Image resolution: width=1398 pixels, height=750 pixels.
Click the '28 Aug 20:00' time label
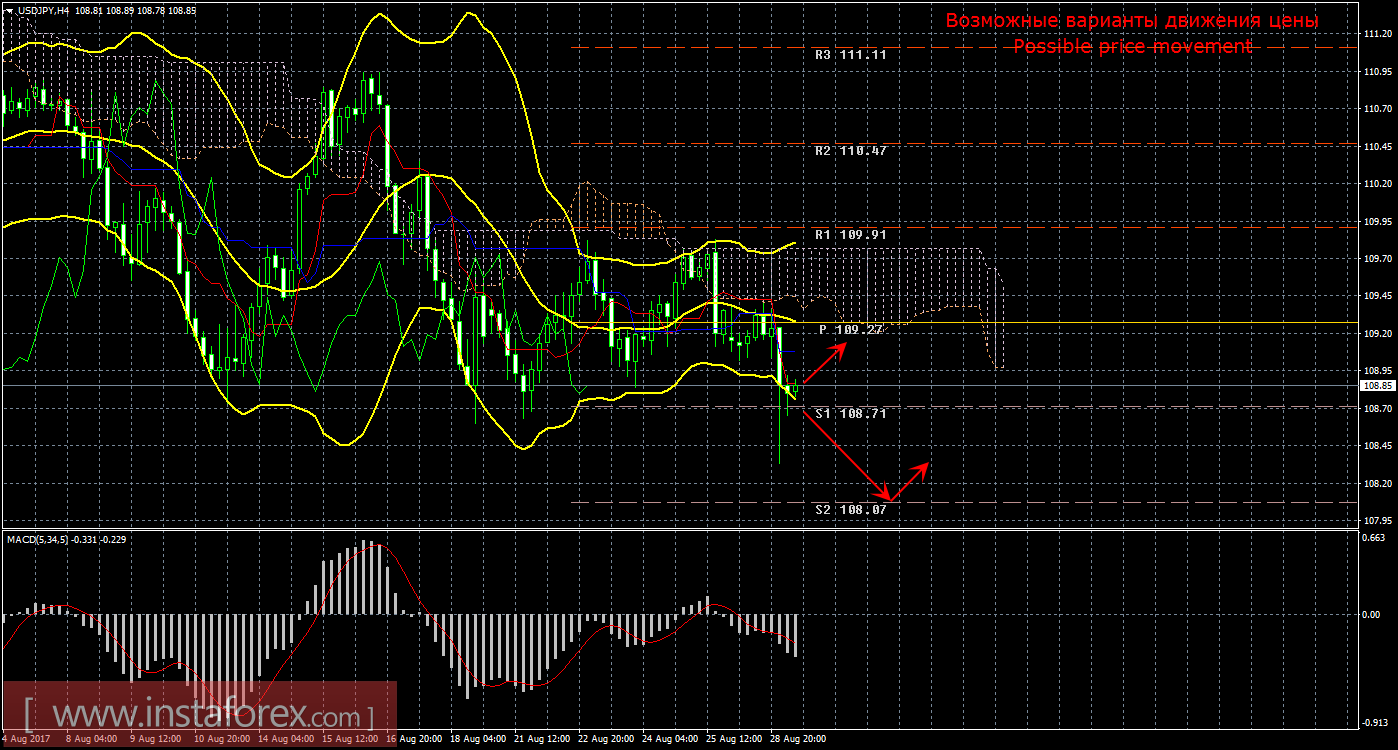pyautogui.click(x=798, y=739)
